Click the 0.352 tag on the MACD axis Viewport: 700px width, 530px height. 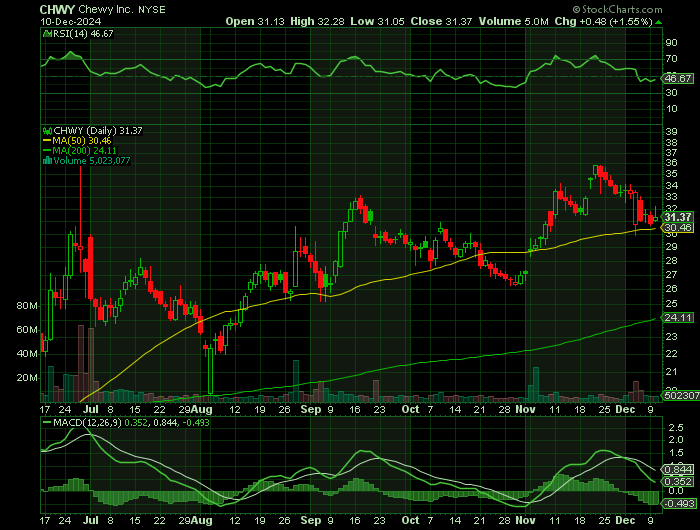(x=679, y=482)
